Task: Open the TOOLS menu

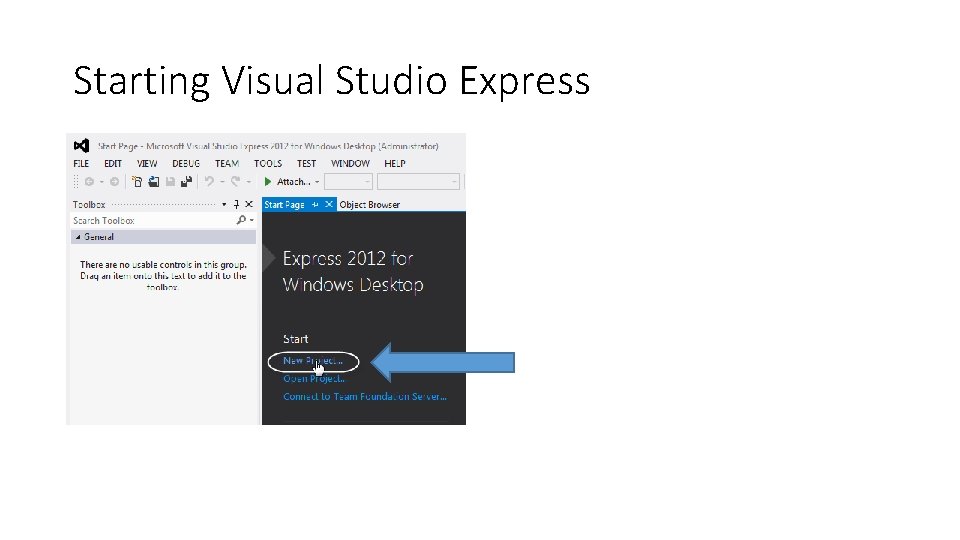Action: 268,163
